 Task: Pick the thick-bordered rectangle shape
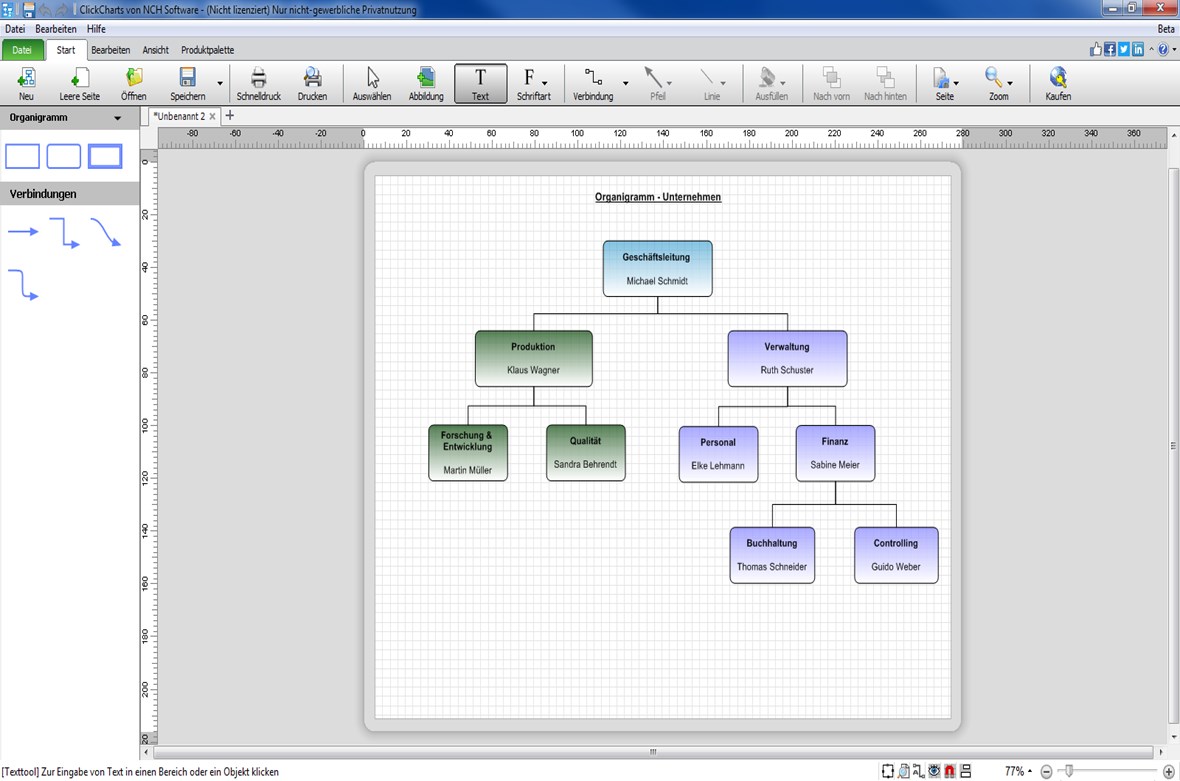105,157
